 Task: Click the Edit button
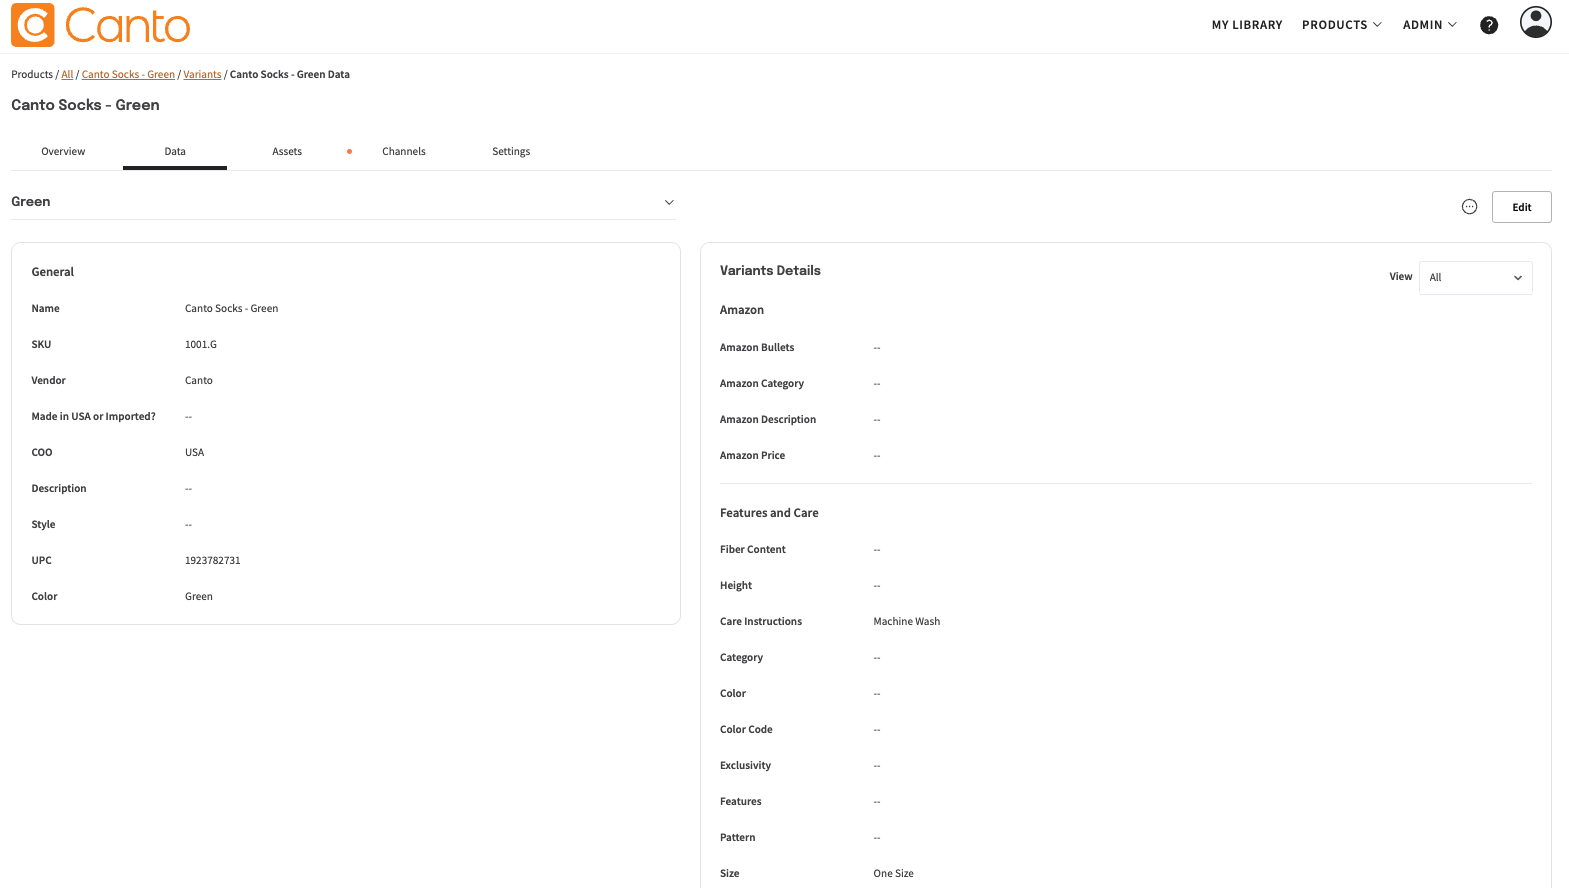point(1521,207)
